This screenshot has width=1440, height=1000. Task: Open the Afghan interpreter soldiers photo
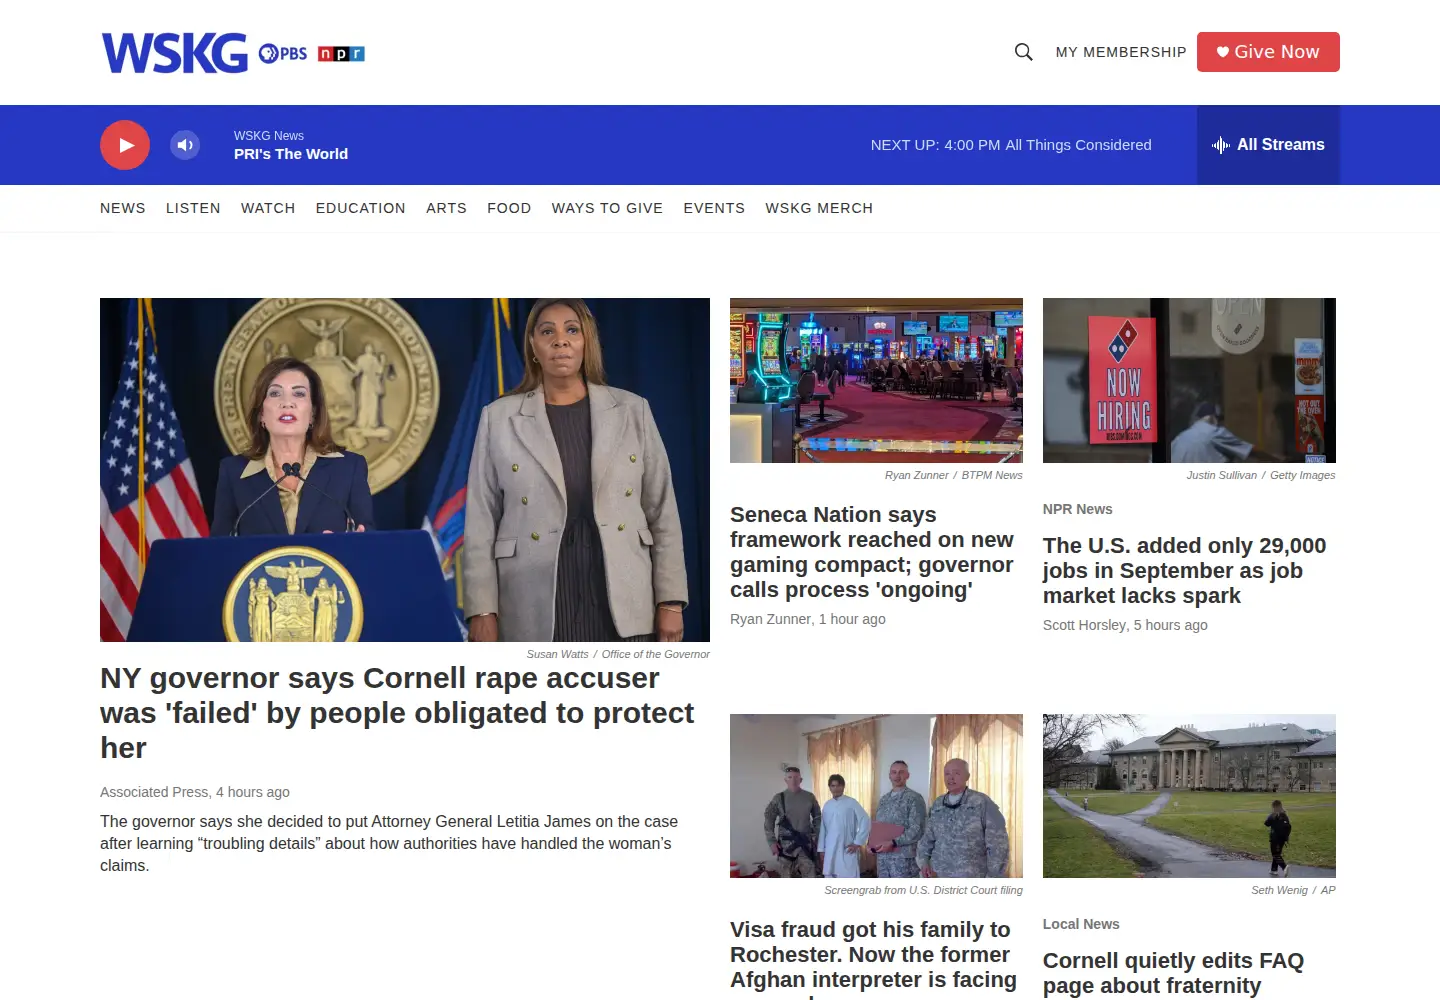876,796
